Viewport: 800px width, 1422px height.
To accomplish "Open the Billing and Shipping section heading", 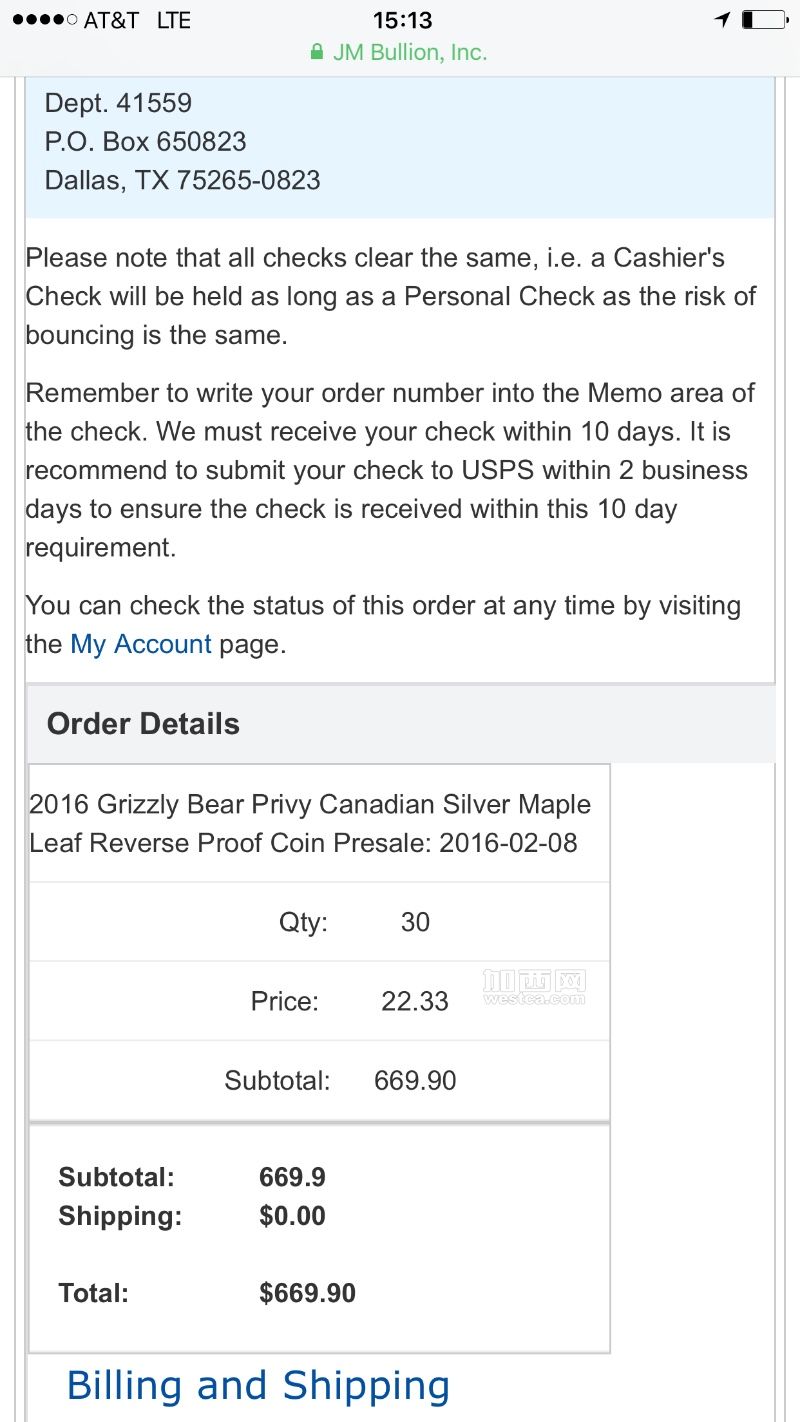I will (258, 1386).
